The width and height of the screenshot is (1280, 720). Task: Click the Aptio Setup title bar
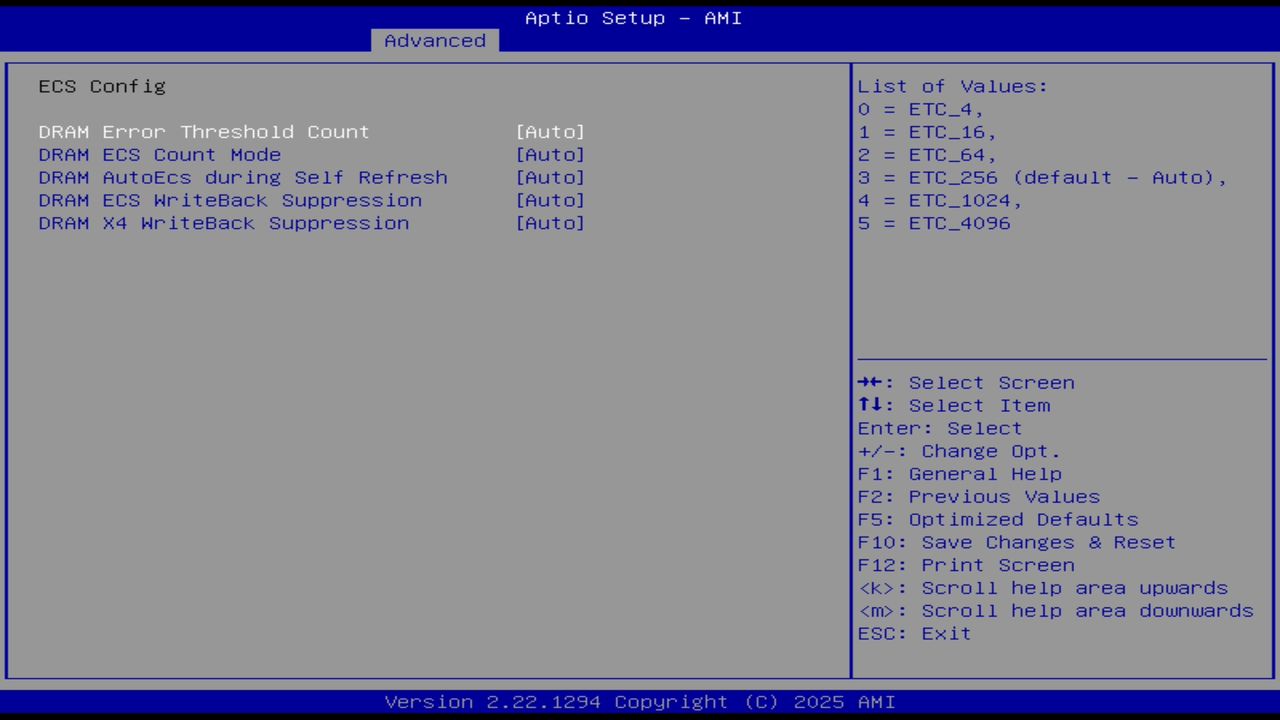(633, 17)
